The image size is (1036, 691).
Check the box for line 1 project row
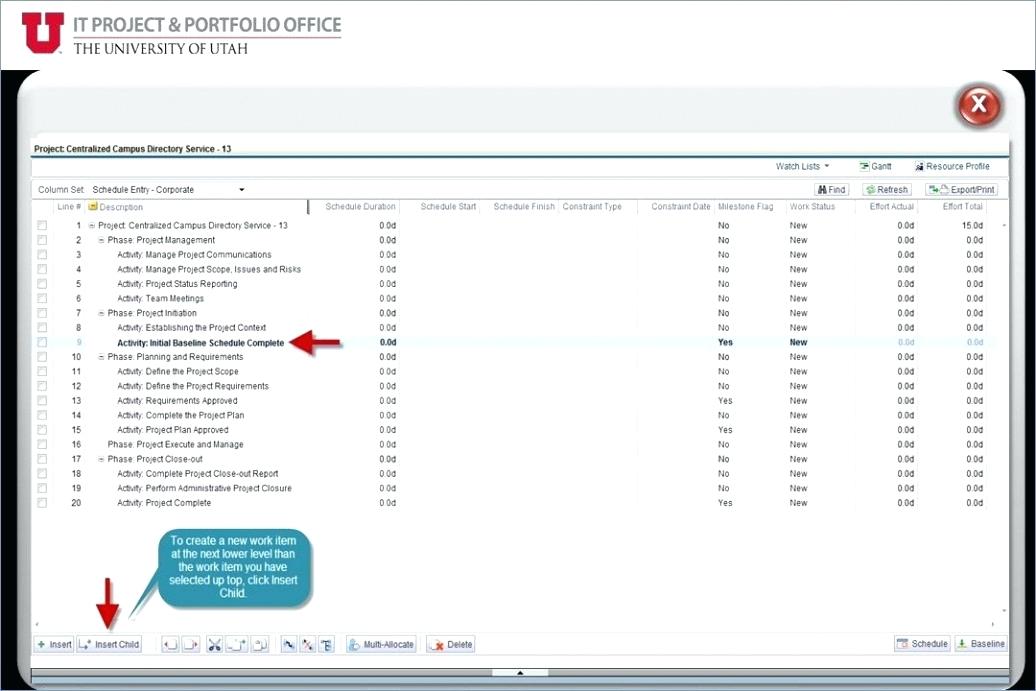pyautogui.click(x=42, y=226)
